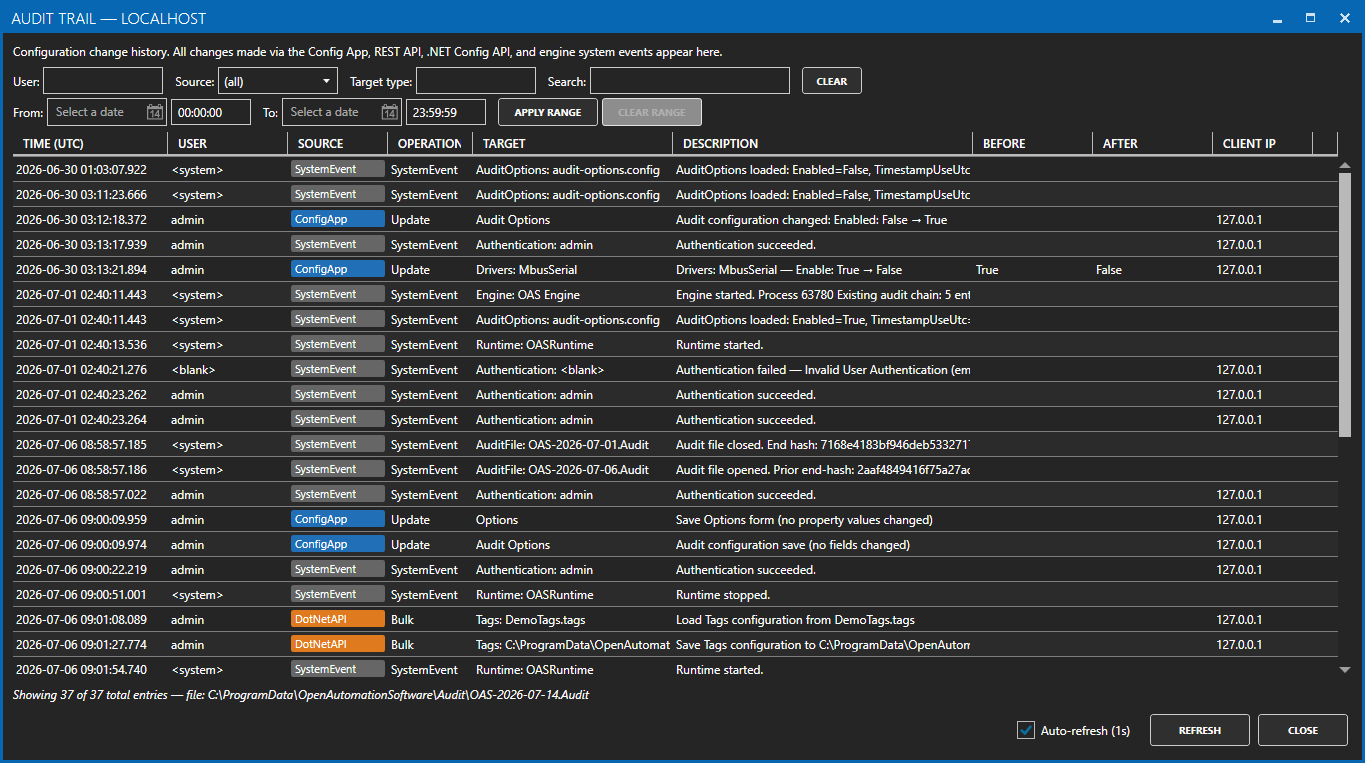Minimize the Audit Trail window

(x=1277, y=18)
